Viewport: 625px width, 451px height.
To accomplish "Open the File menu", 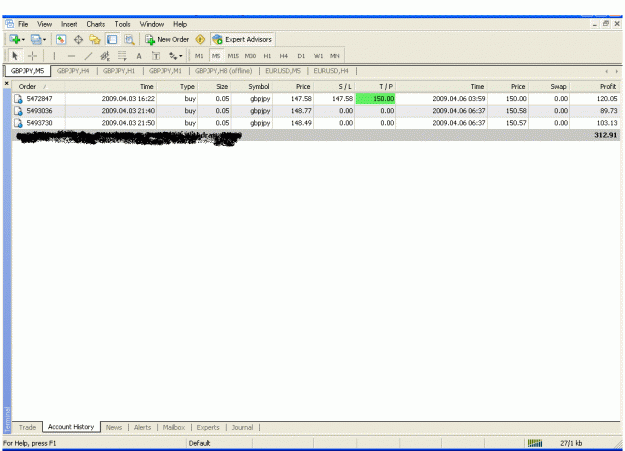I will (x=23, y=24).
